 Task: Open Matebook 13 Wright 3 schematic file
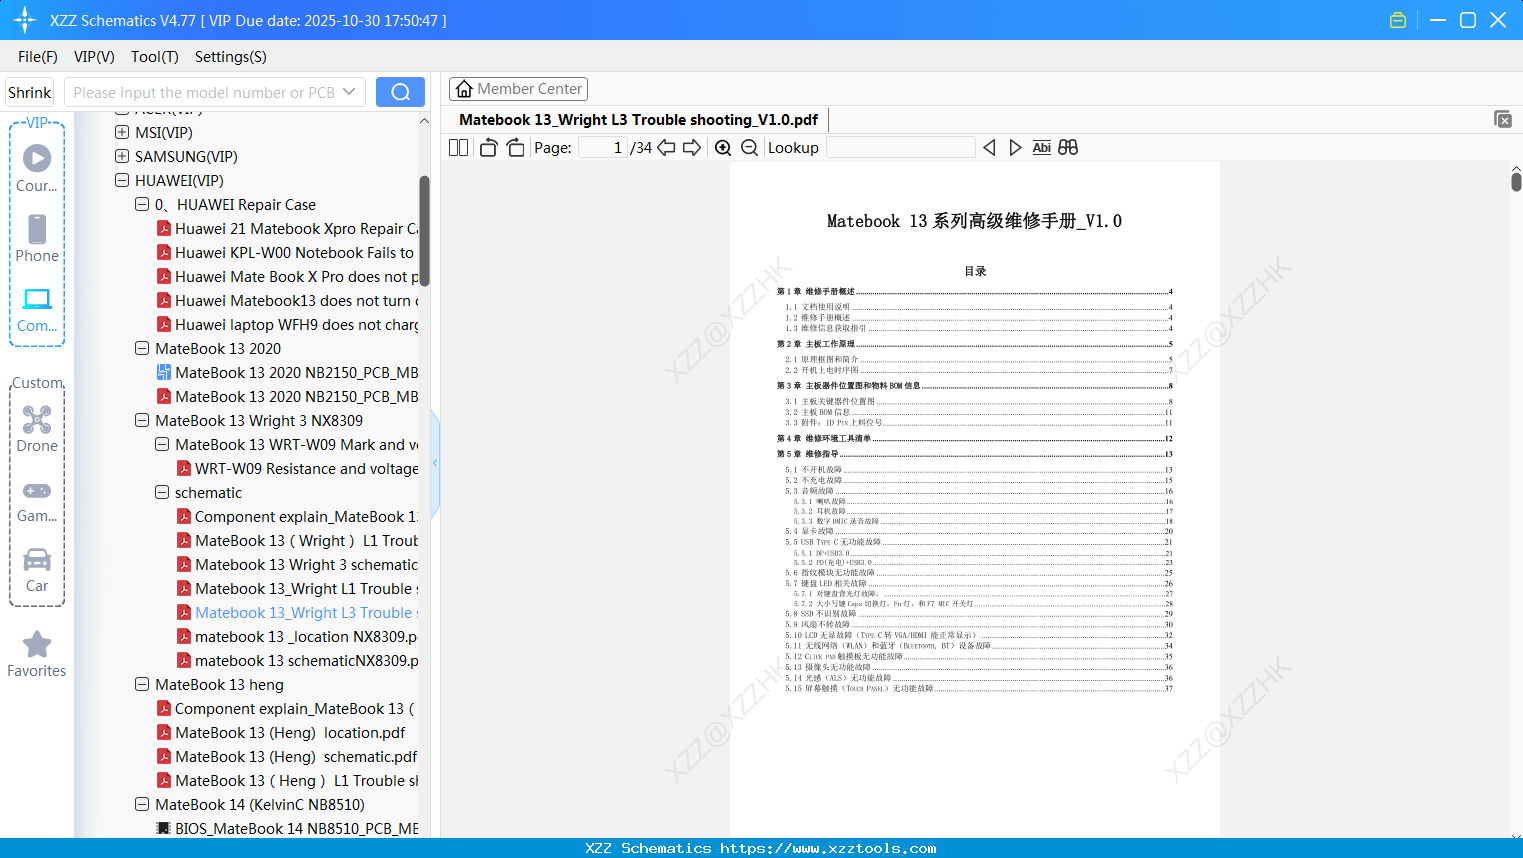[298, 565]
